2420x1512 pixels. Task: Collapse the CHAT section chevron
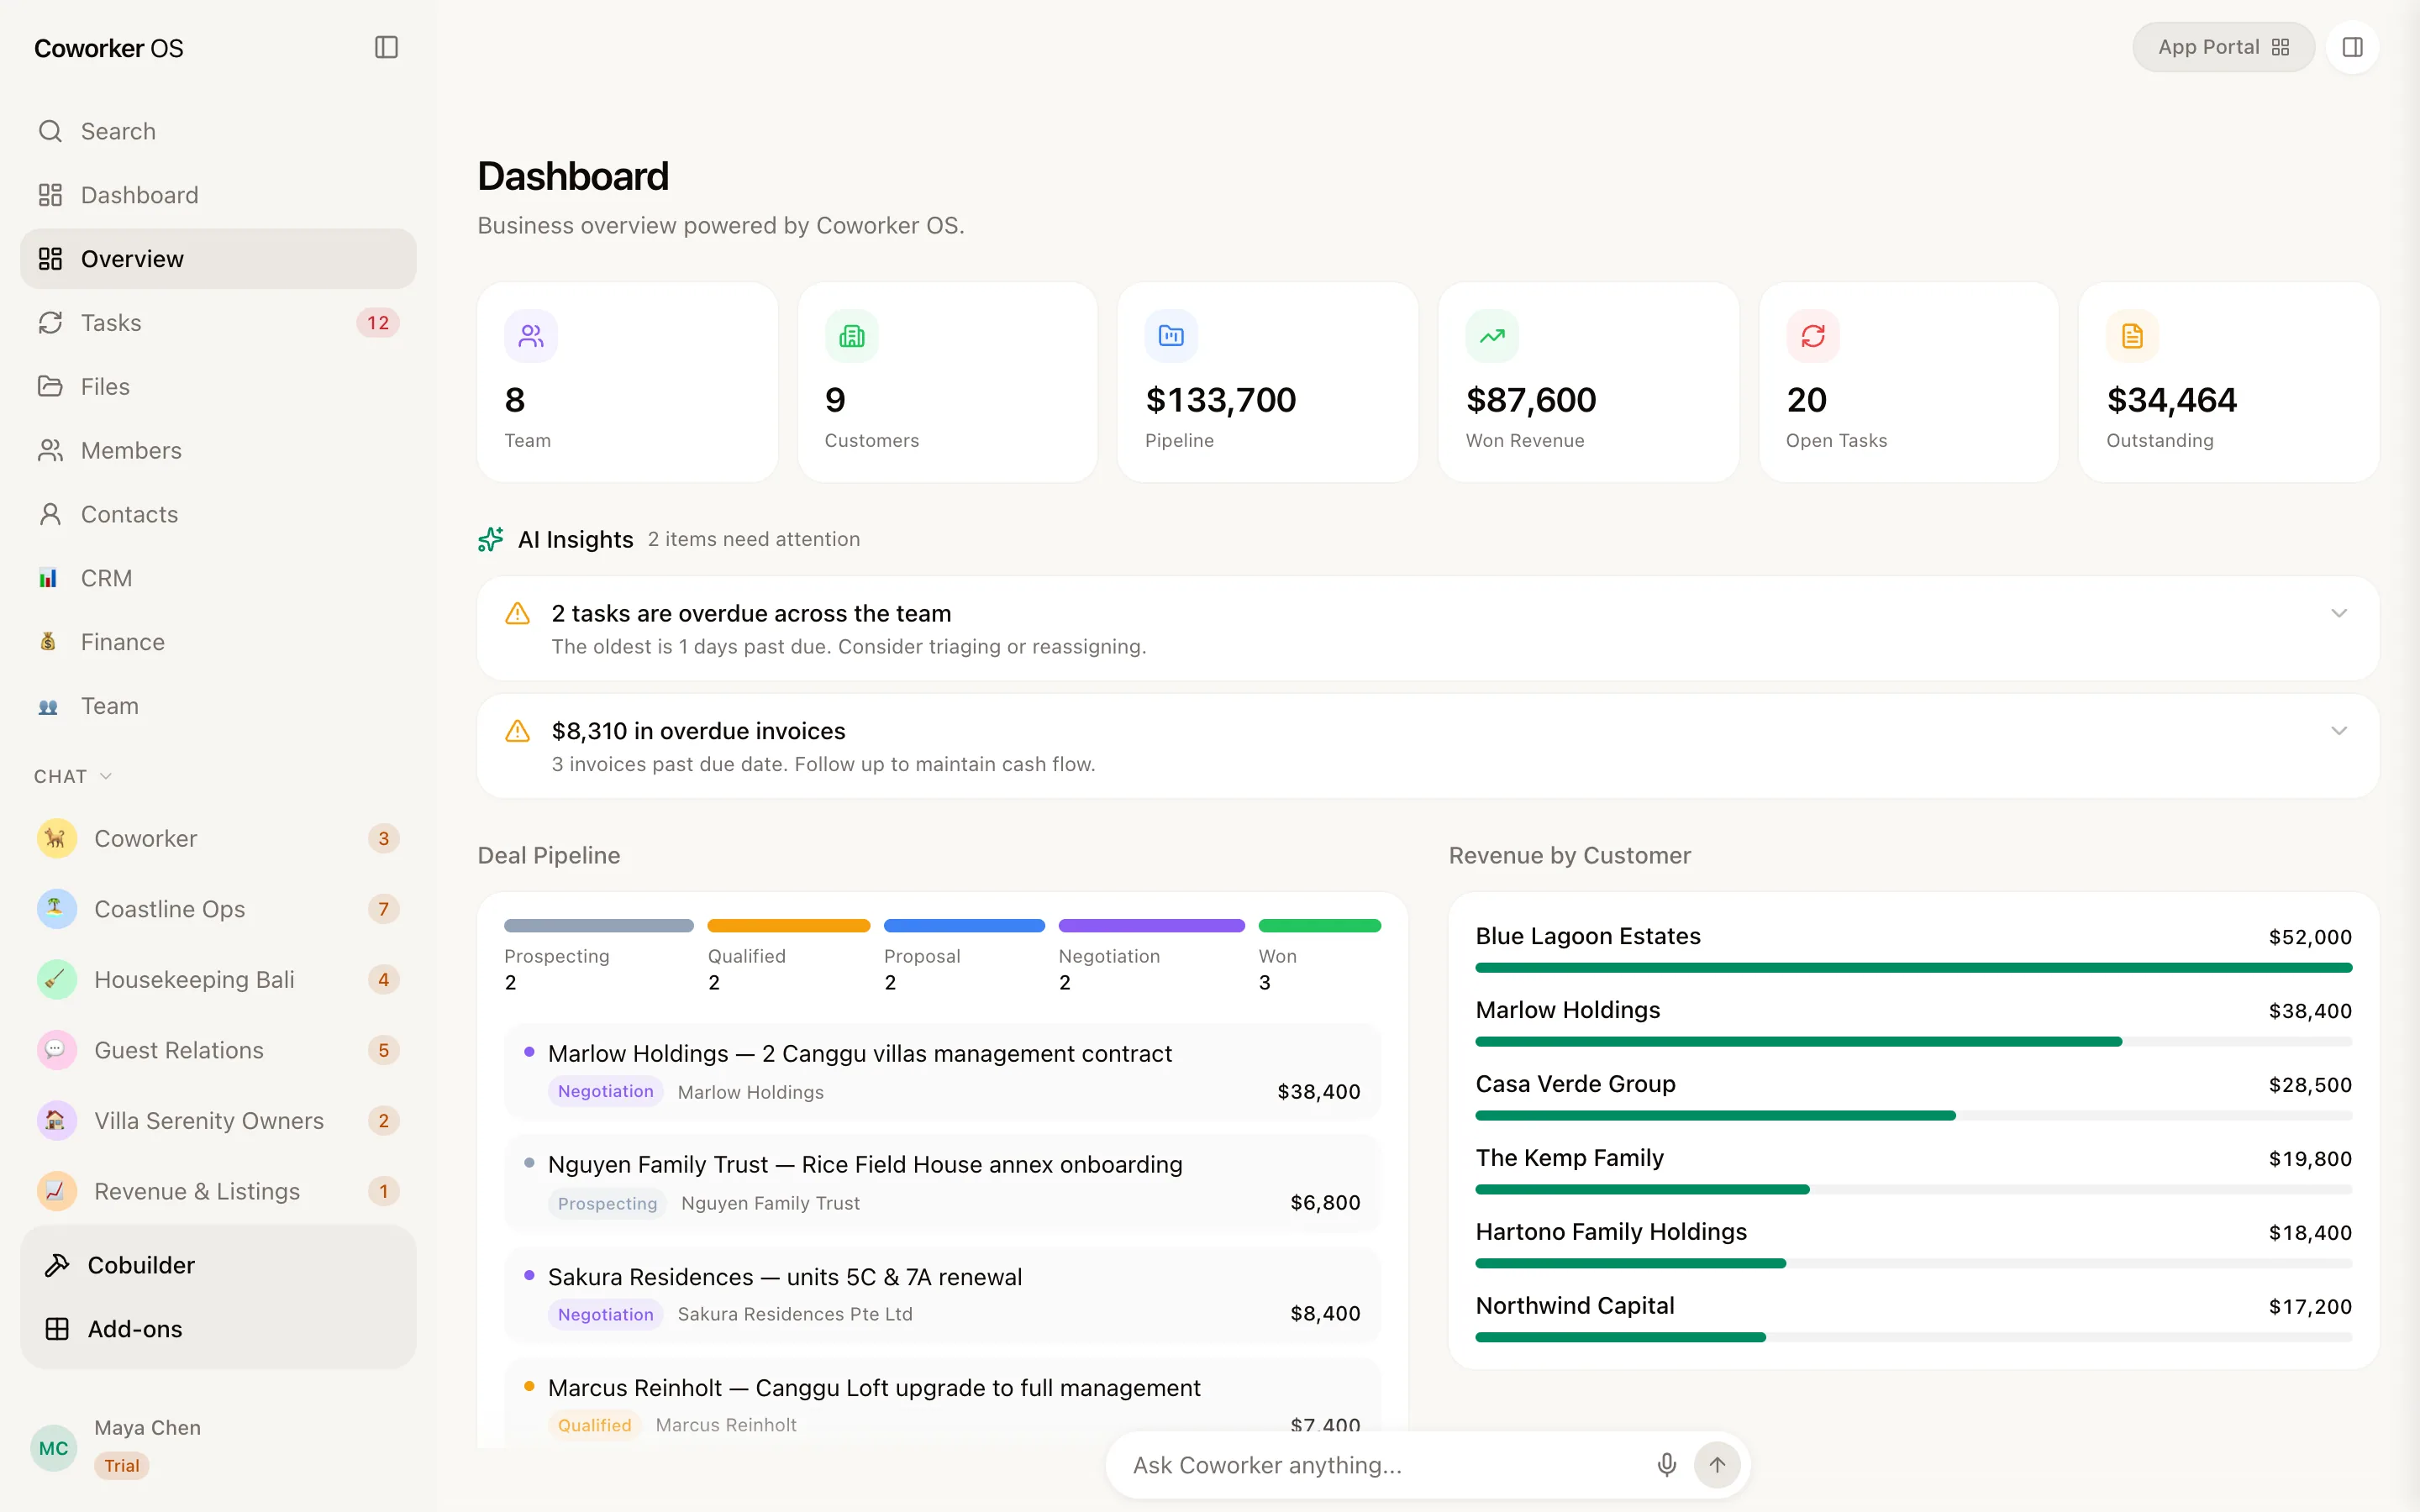[x=106, y=776]
